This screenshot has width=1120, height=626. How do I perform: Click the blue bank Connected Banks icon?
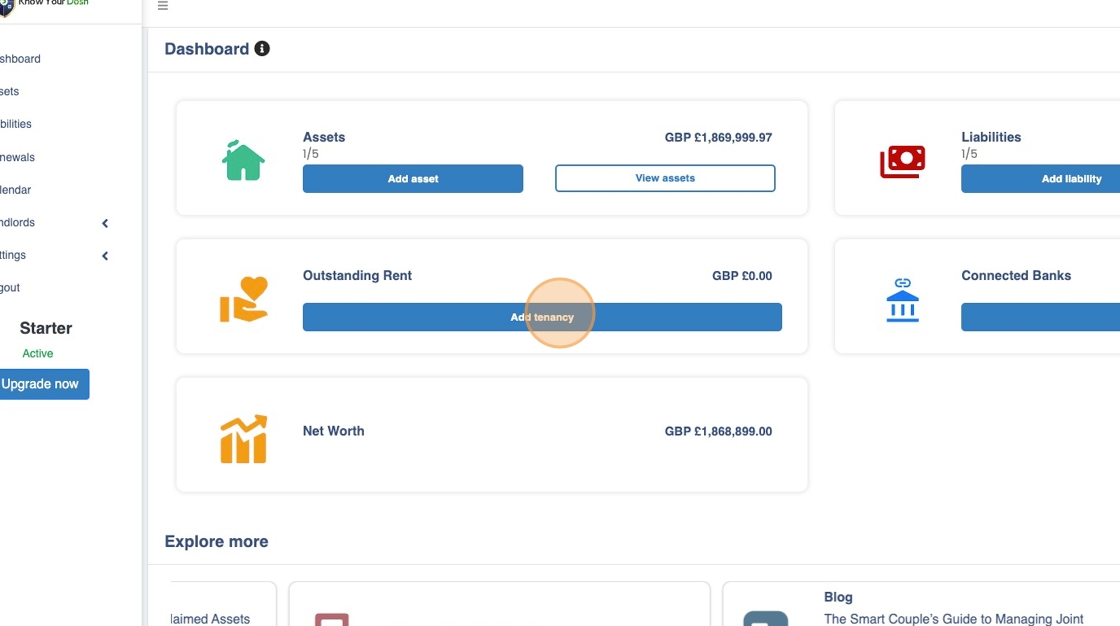(x=902, y=300)
